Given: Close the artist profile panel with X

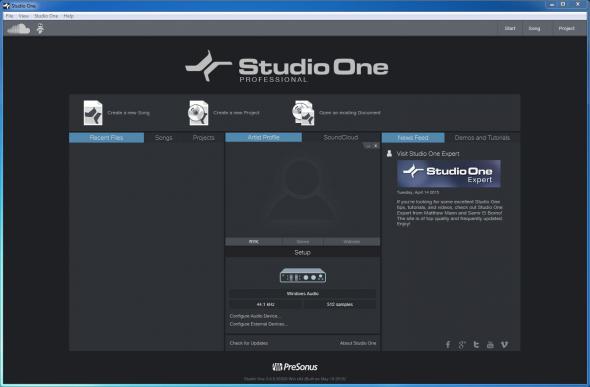Looking at the screenshot, I should click(376, 146).
